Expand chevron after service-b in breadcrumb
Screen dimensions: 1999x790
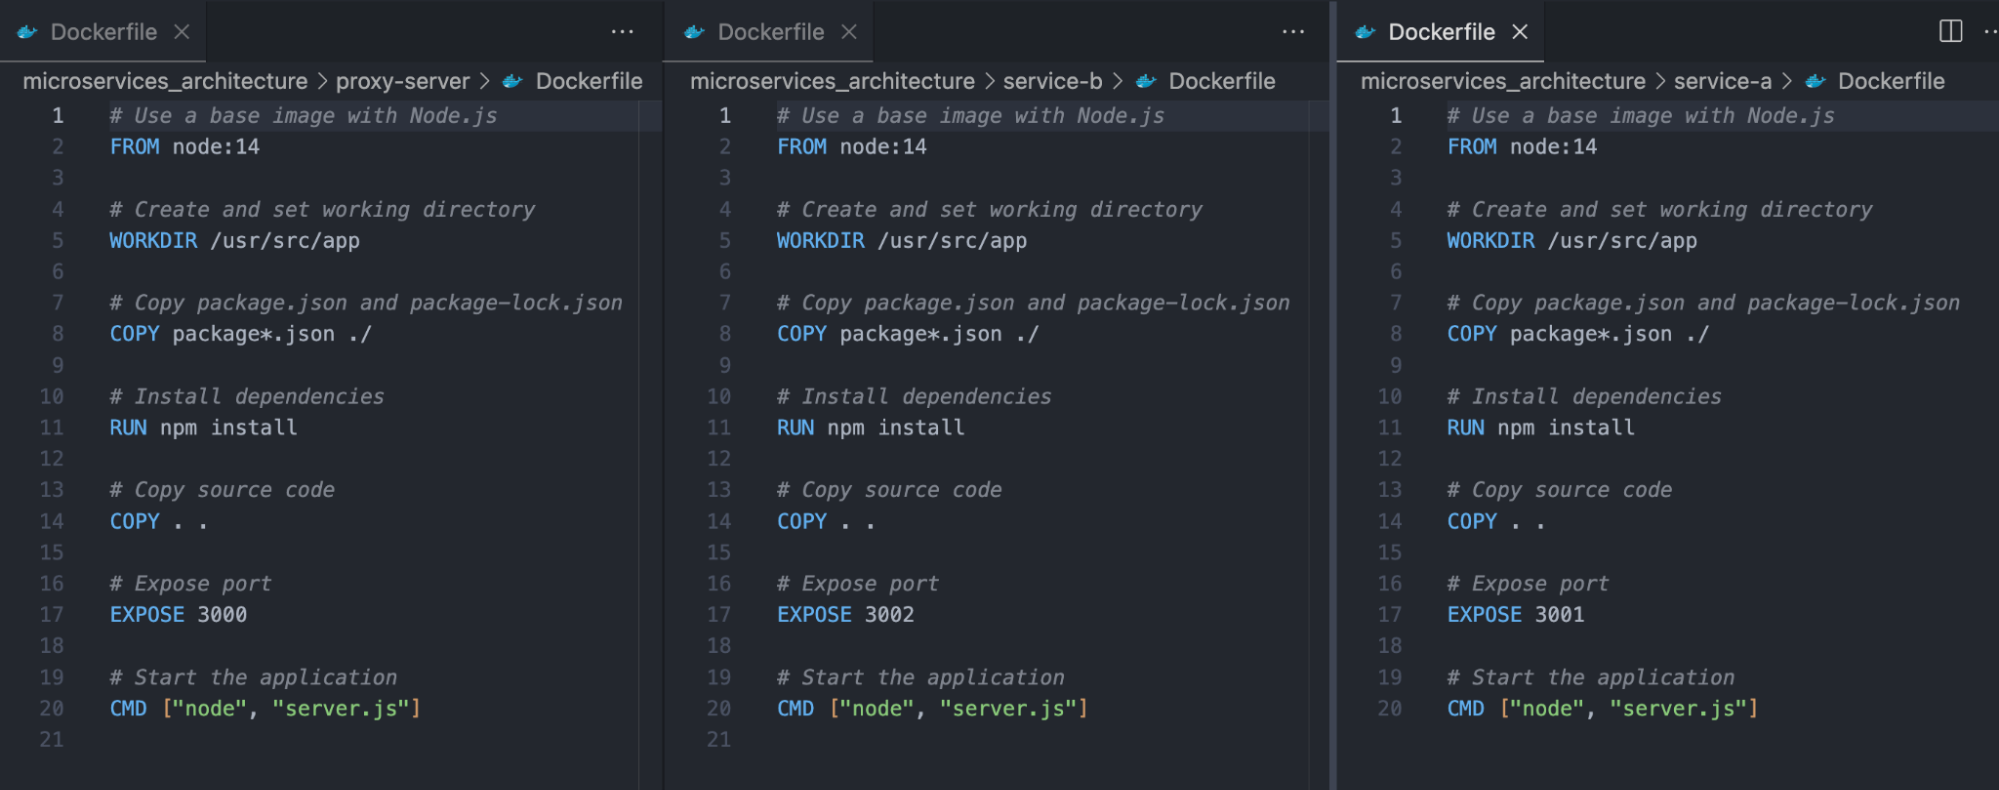[x=1117, y=81]
